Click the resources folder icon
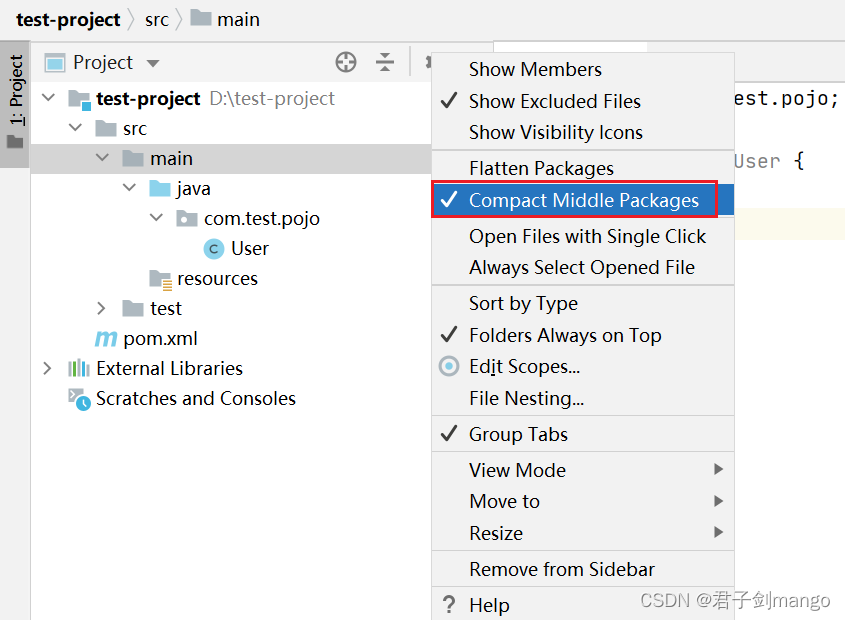 coord(160,279)
